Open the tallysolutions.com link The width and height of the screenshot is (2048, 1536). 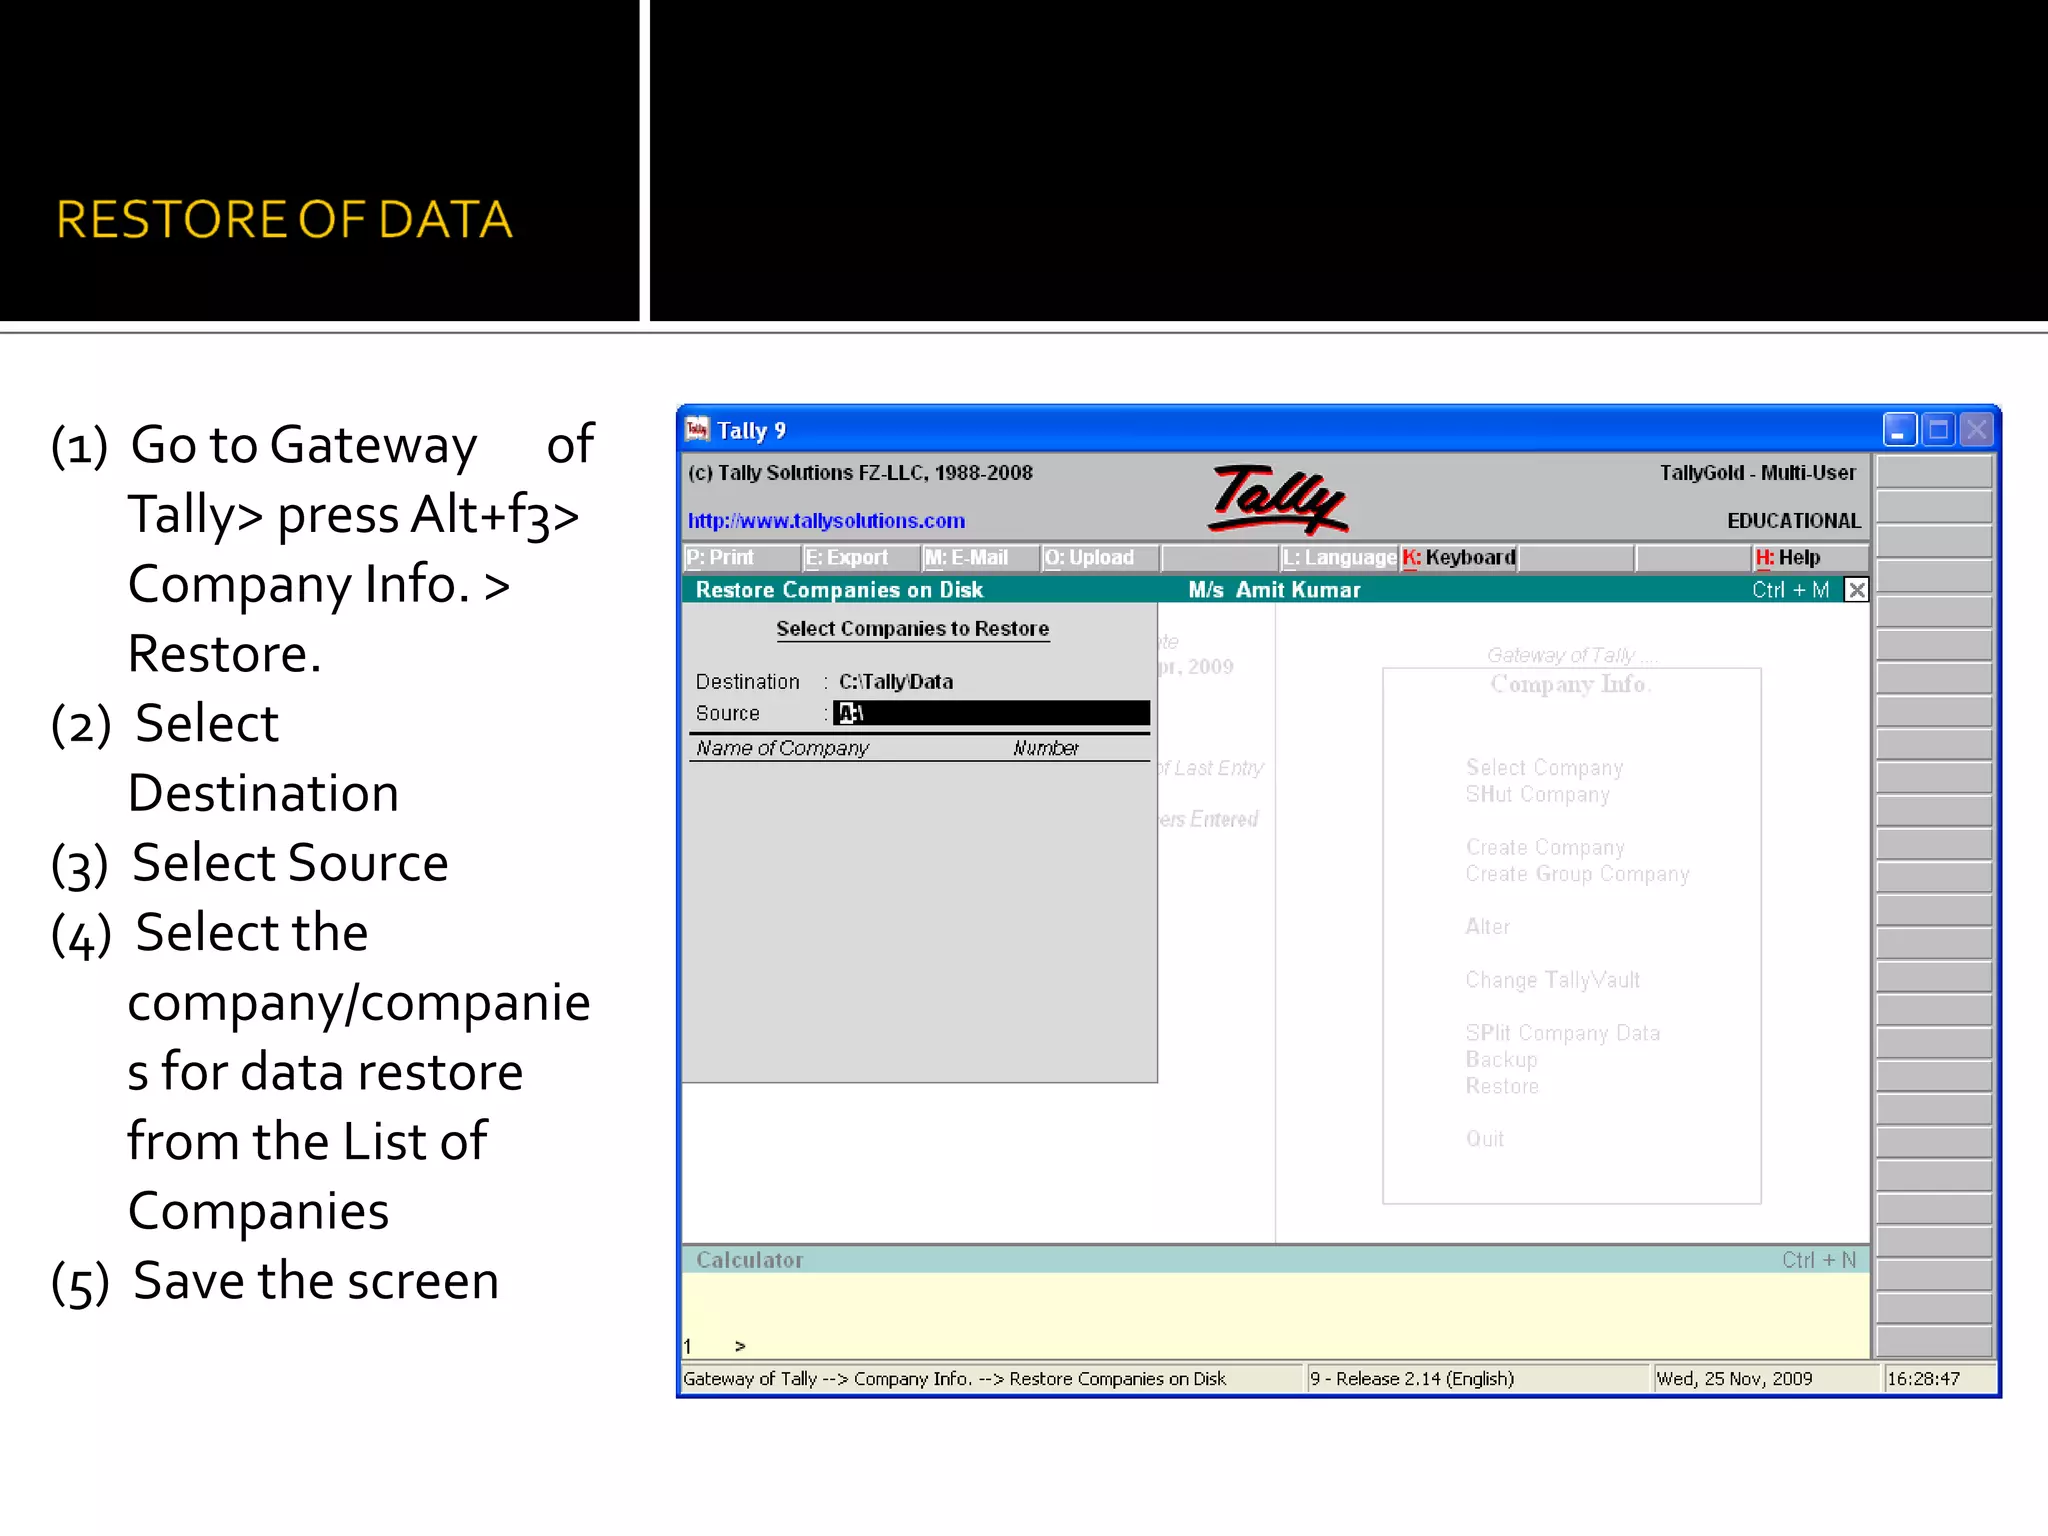[x=826, y=521]
